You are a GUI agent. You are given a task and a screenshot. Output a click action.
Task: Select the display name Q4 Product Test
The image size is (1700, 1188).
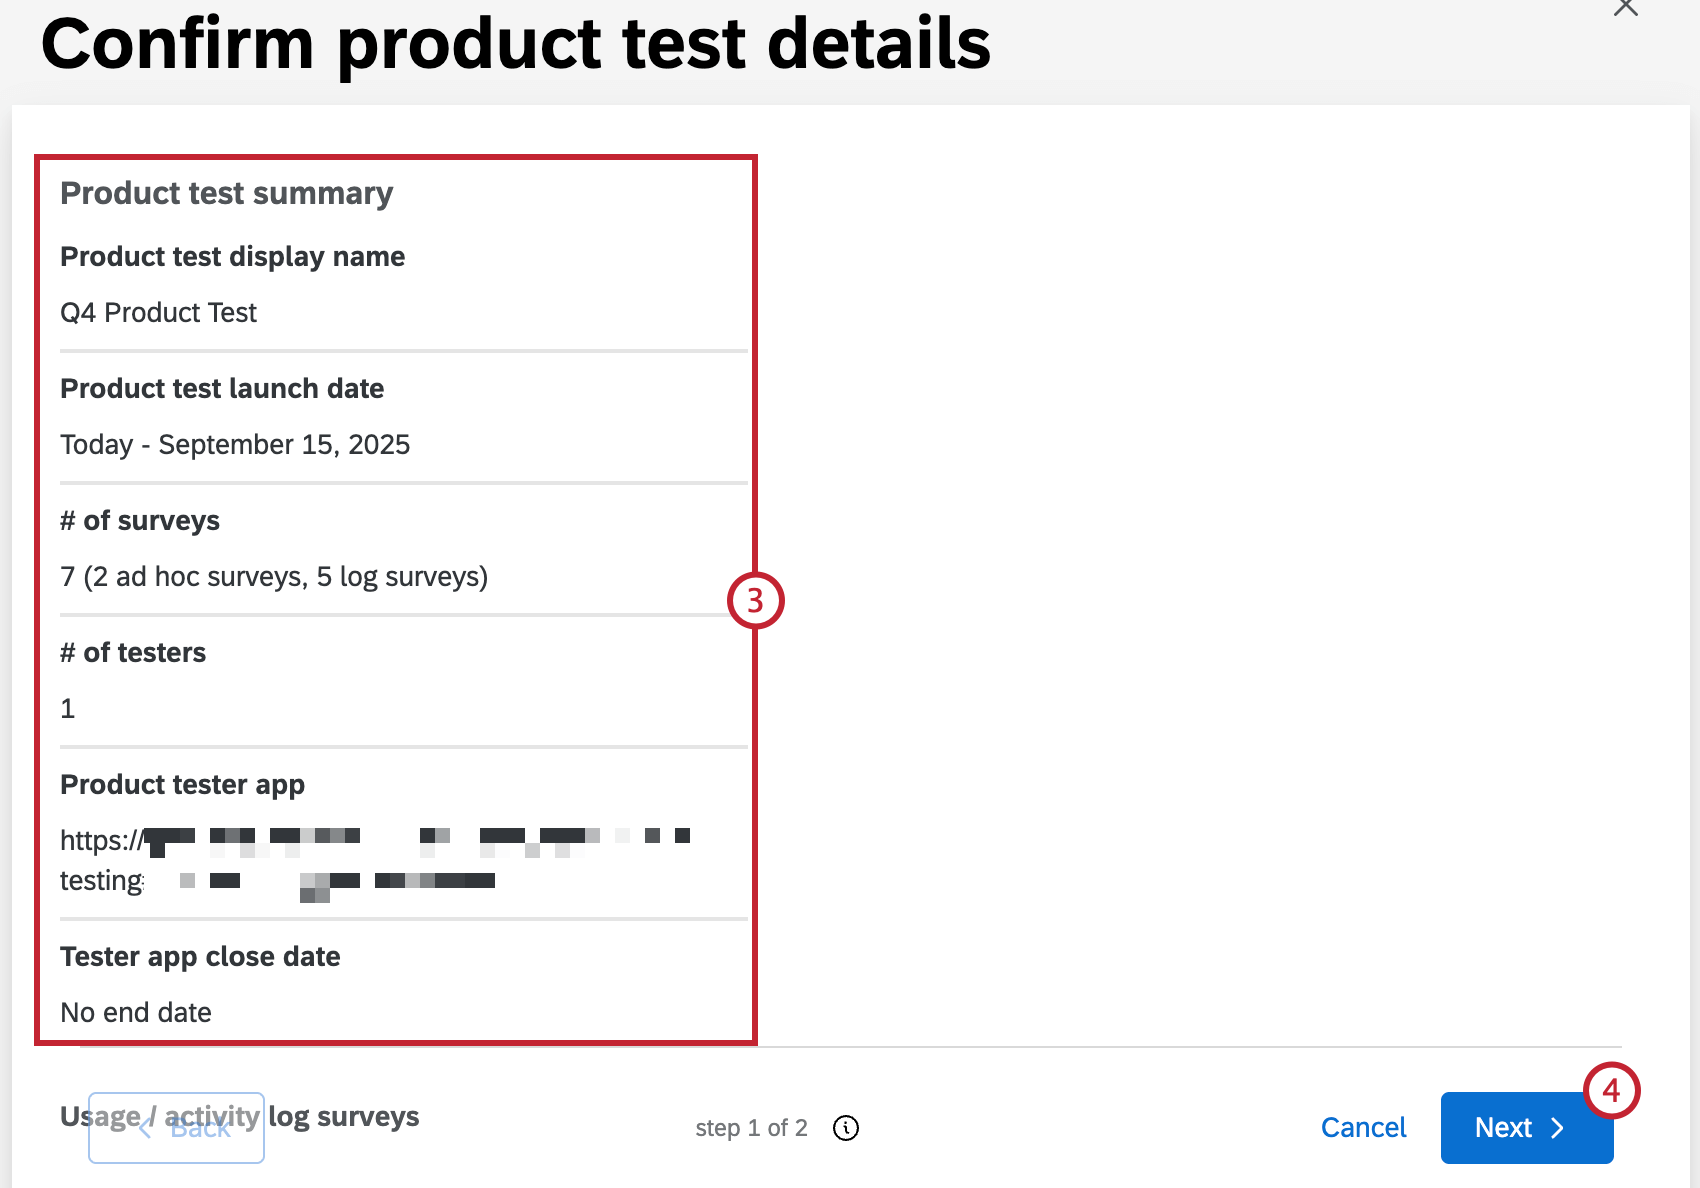coord(158,312)
